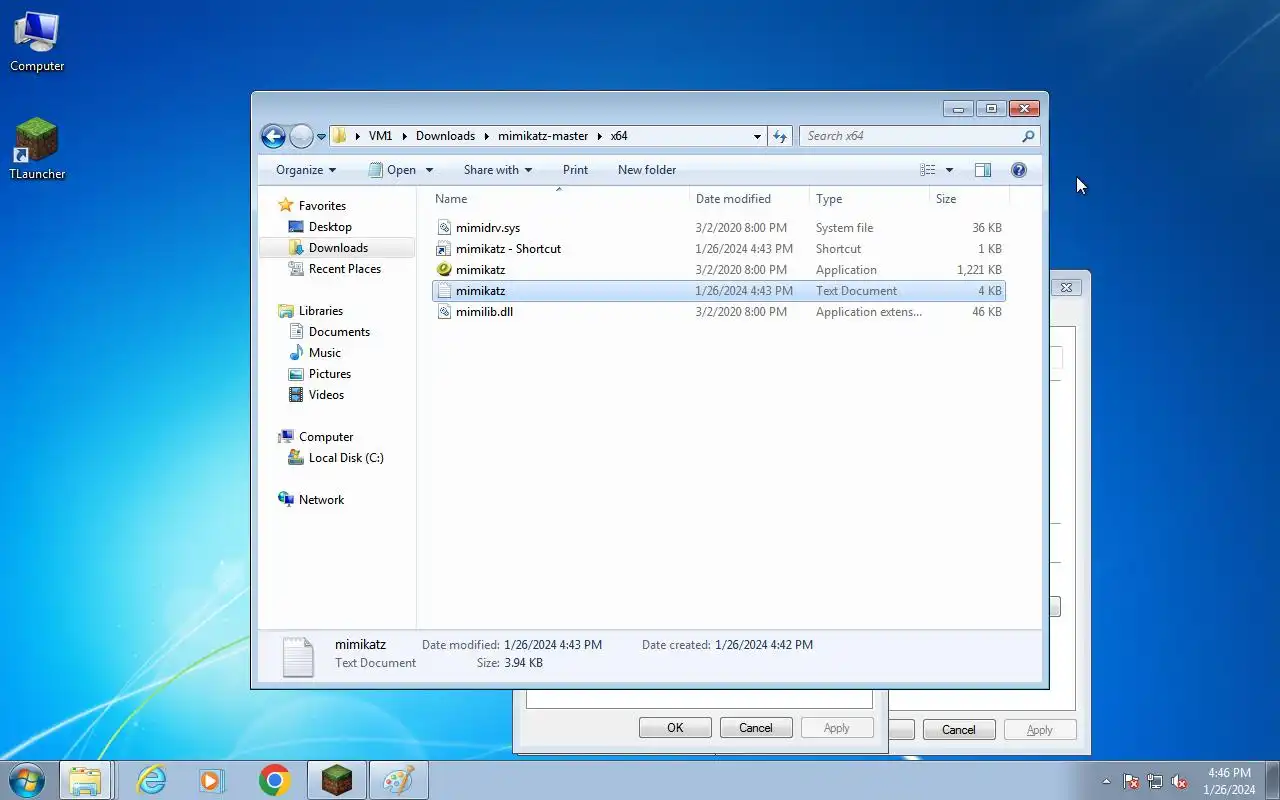Click New folder in the toolbar

click(646, 170)
